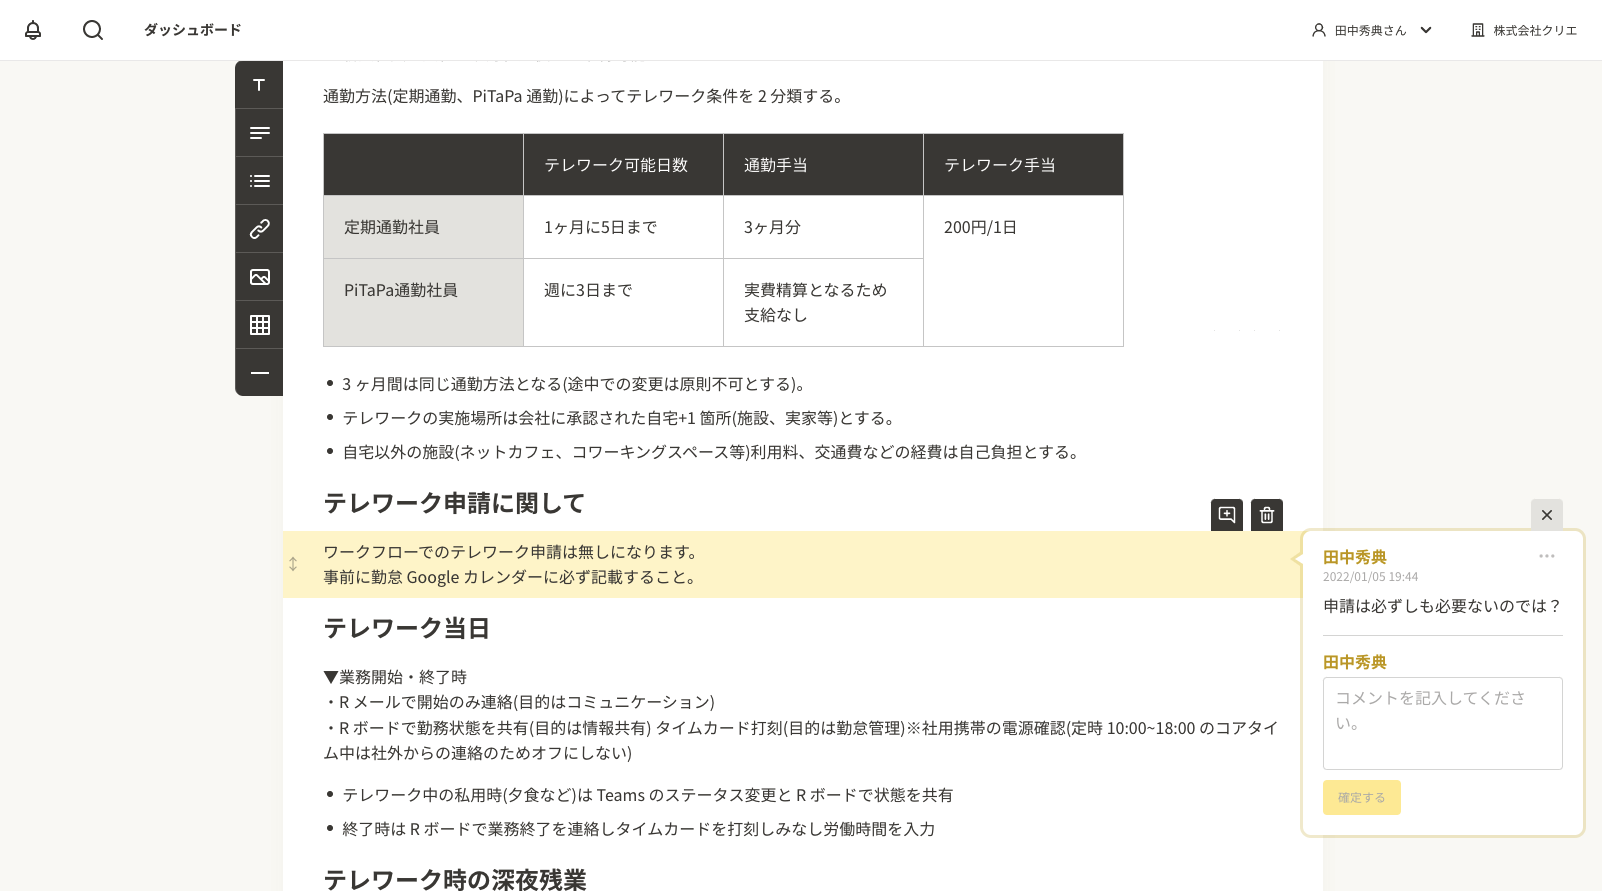Click the 200円/1日 cell
Screen dimensions: 1602x891
click(x=1023, y=271)
